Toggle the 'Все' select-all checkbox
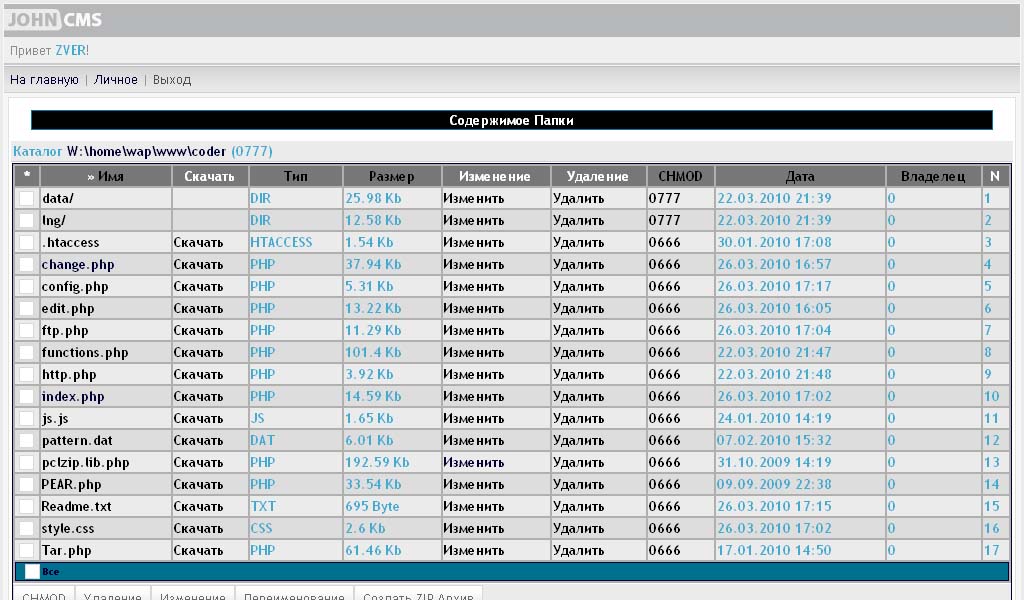 click(32, 571)
